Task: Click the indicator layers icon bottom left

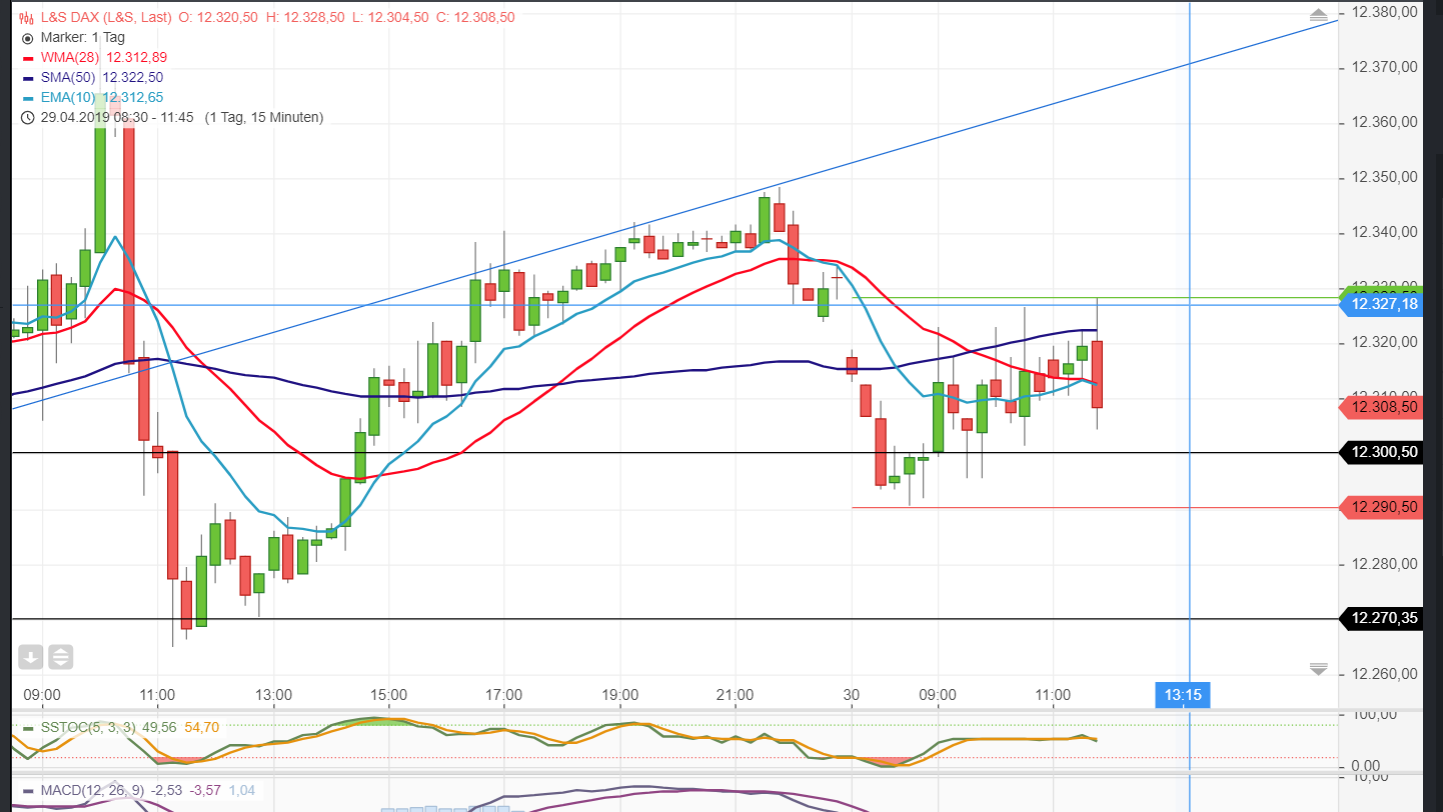Action: click(61, 657)
